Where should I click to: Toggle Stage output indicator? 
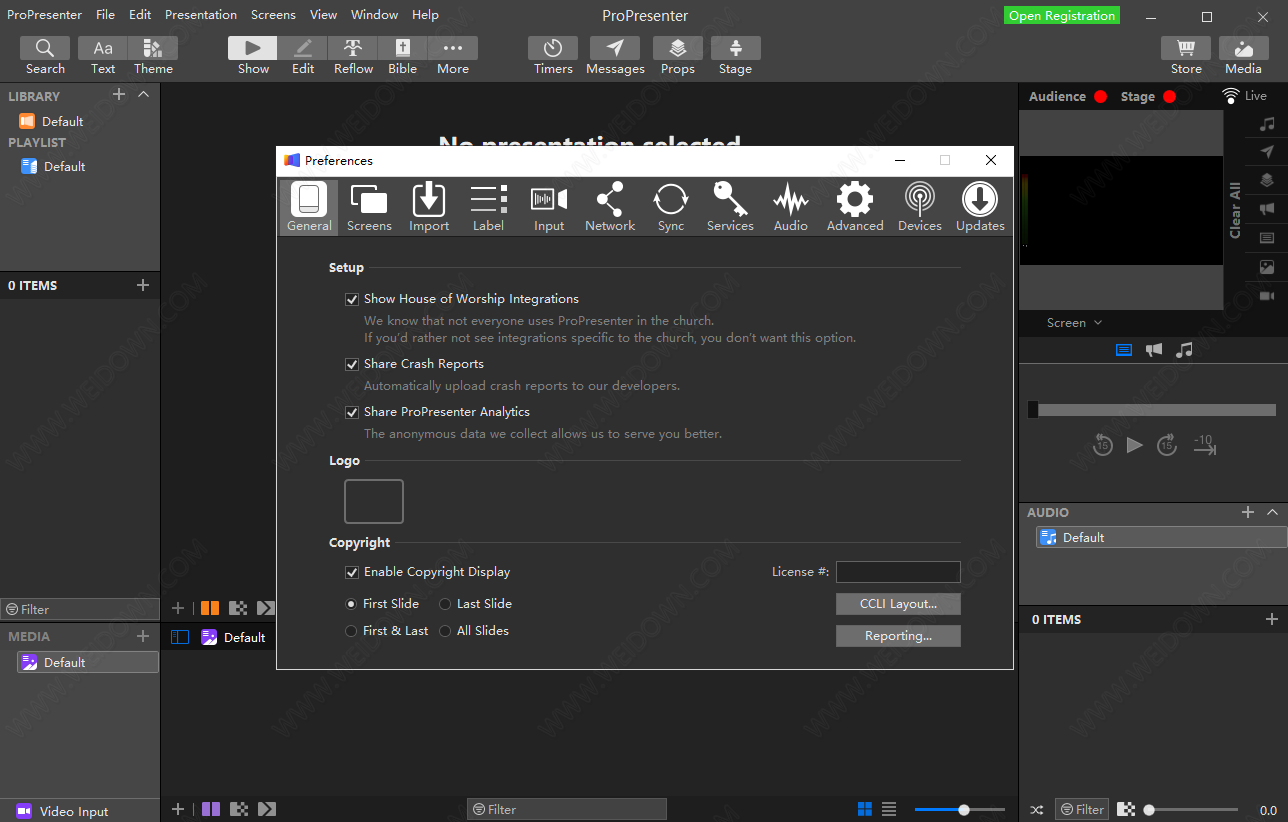(1170, 97)
